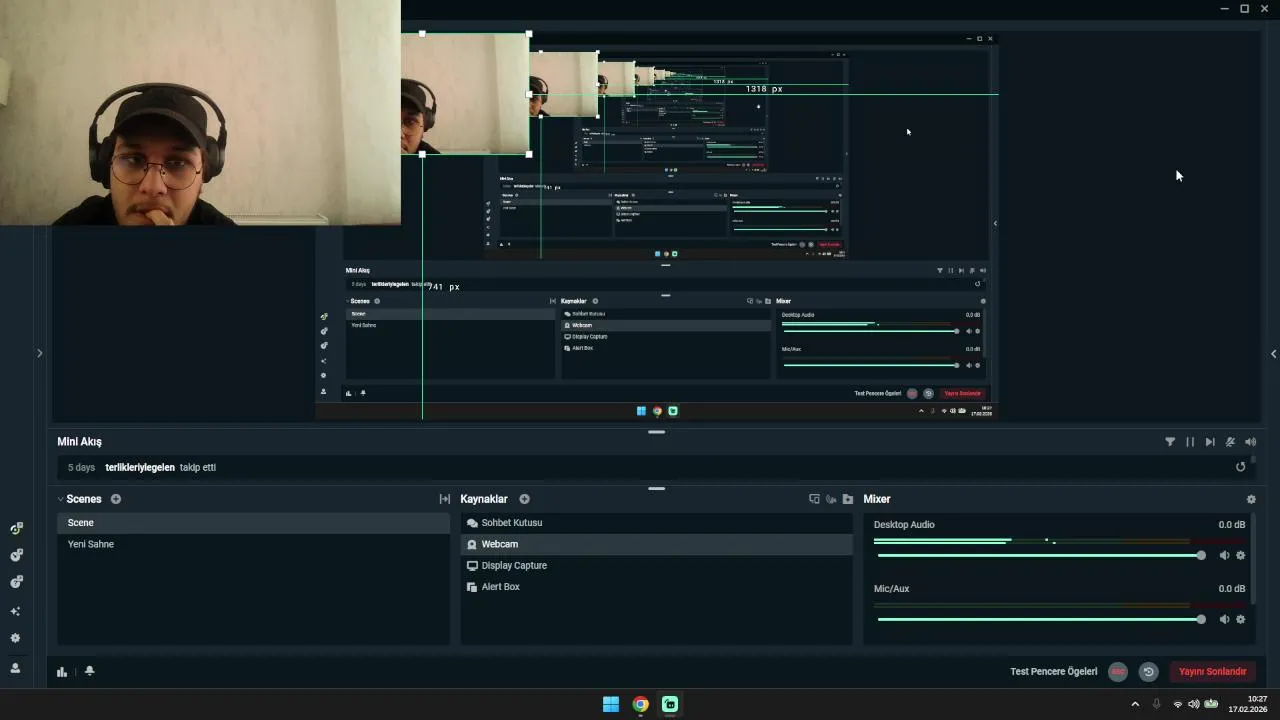Open the performance stats bar icon
This screenshot has height=720, width=1280.
click(x=62, y=672)
